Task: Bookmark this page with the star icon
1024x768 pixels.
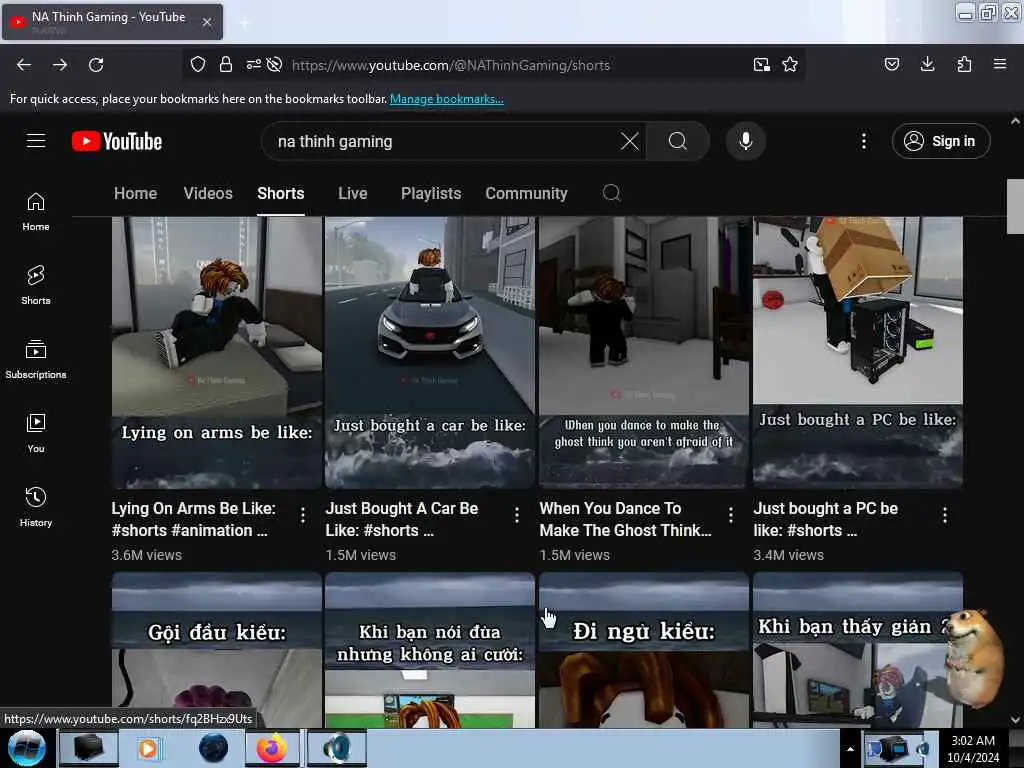Action: pos(790,64)
